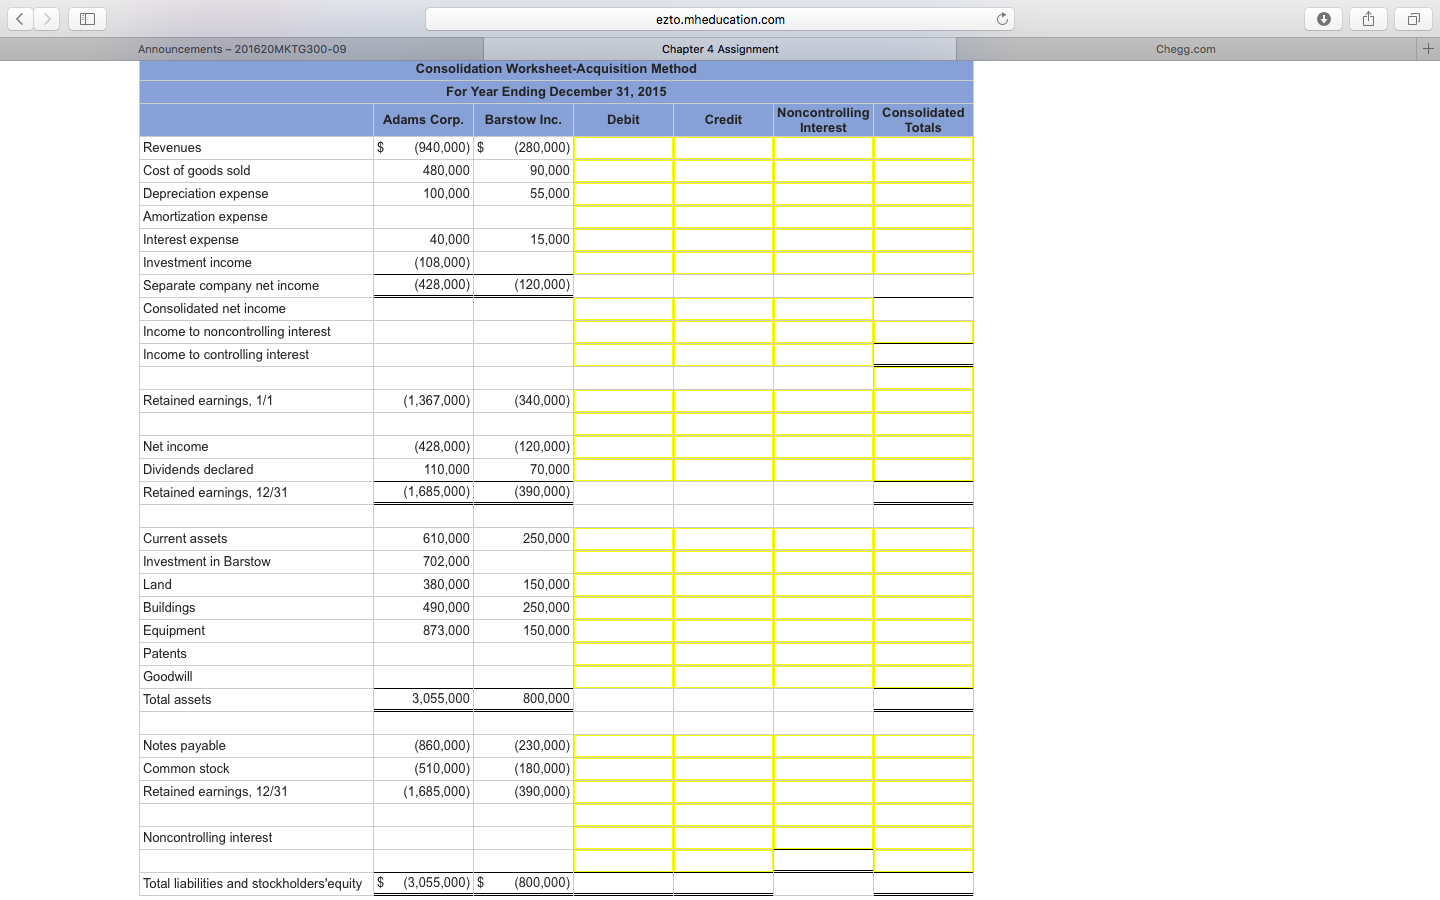Click the Credit column header
Image resolution: width=1440 pixels, height=900 pixels.
(723, 120)
